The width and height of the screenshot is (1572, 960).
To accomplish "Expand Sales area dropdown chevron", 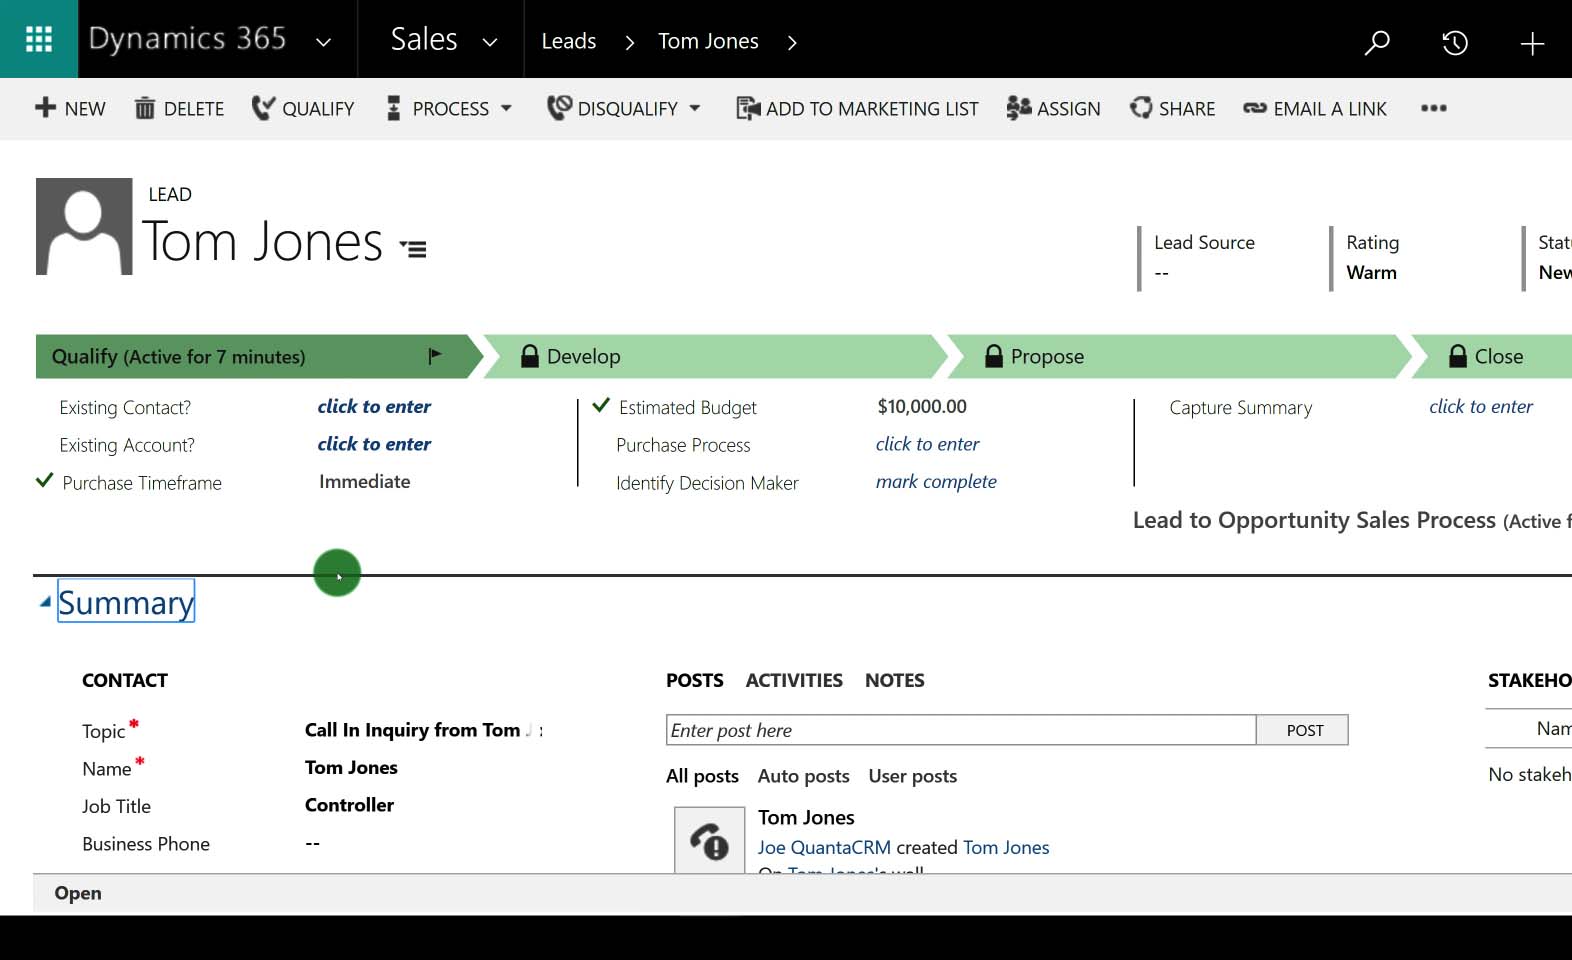I will tap(490, 42).
